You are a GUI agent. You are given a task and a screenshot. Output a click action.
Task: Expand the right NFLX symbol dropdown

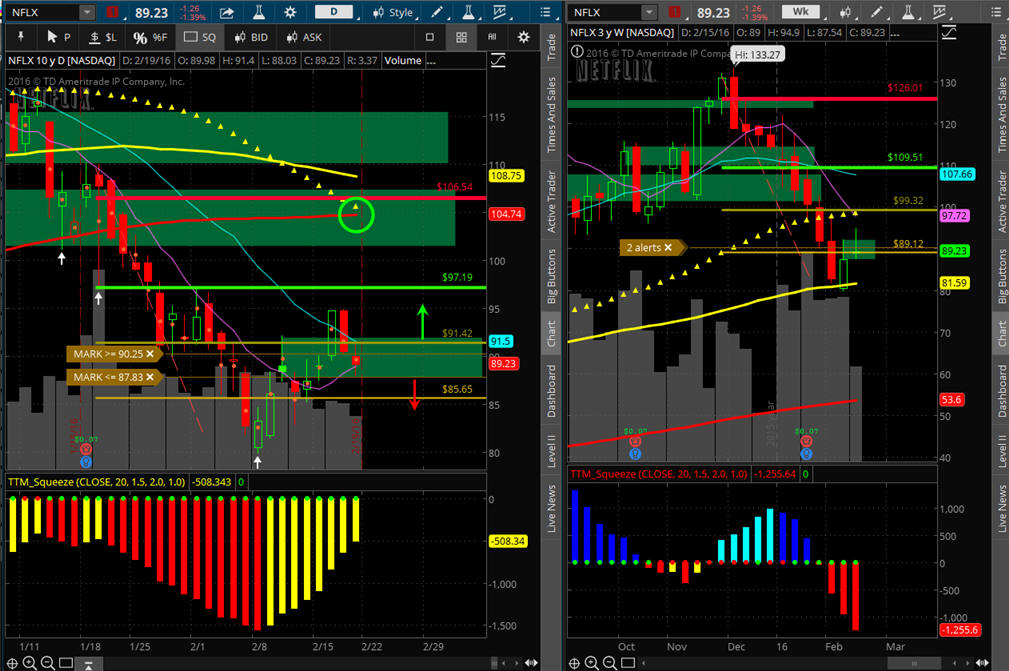[x=649, y=12]
